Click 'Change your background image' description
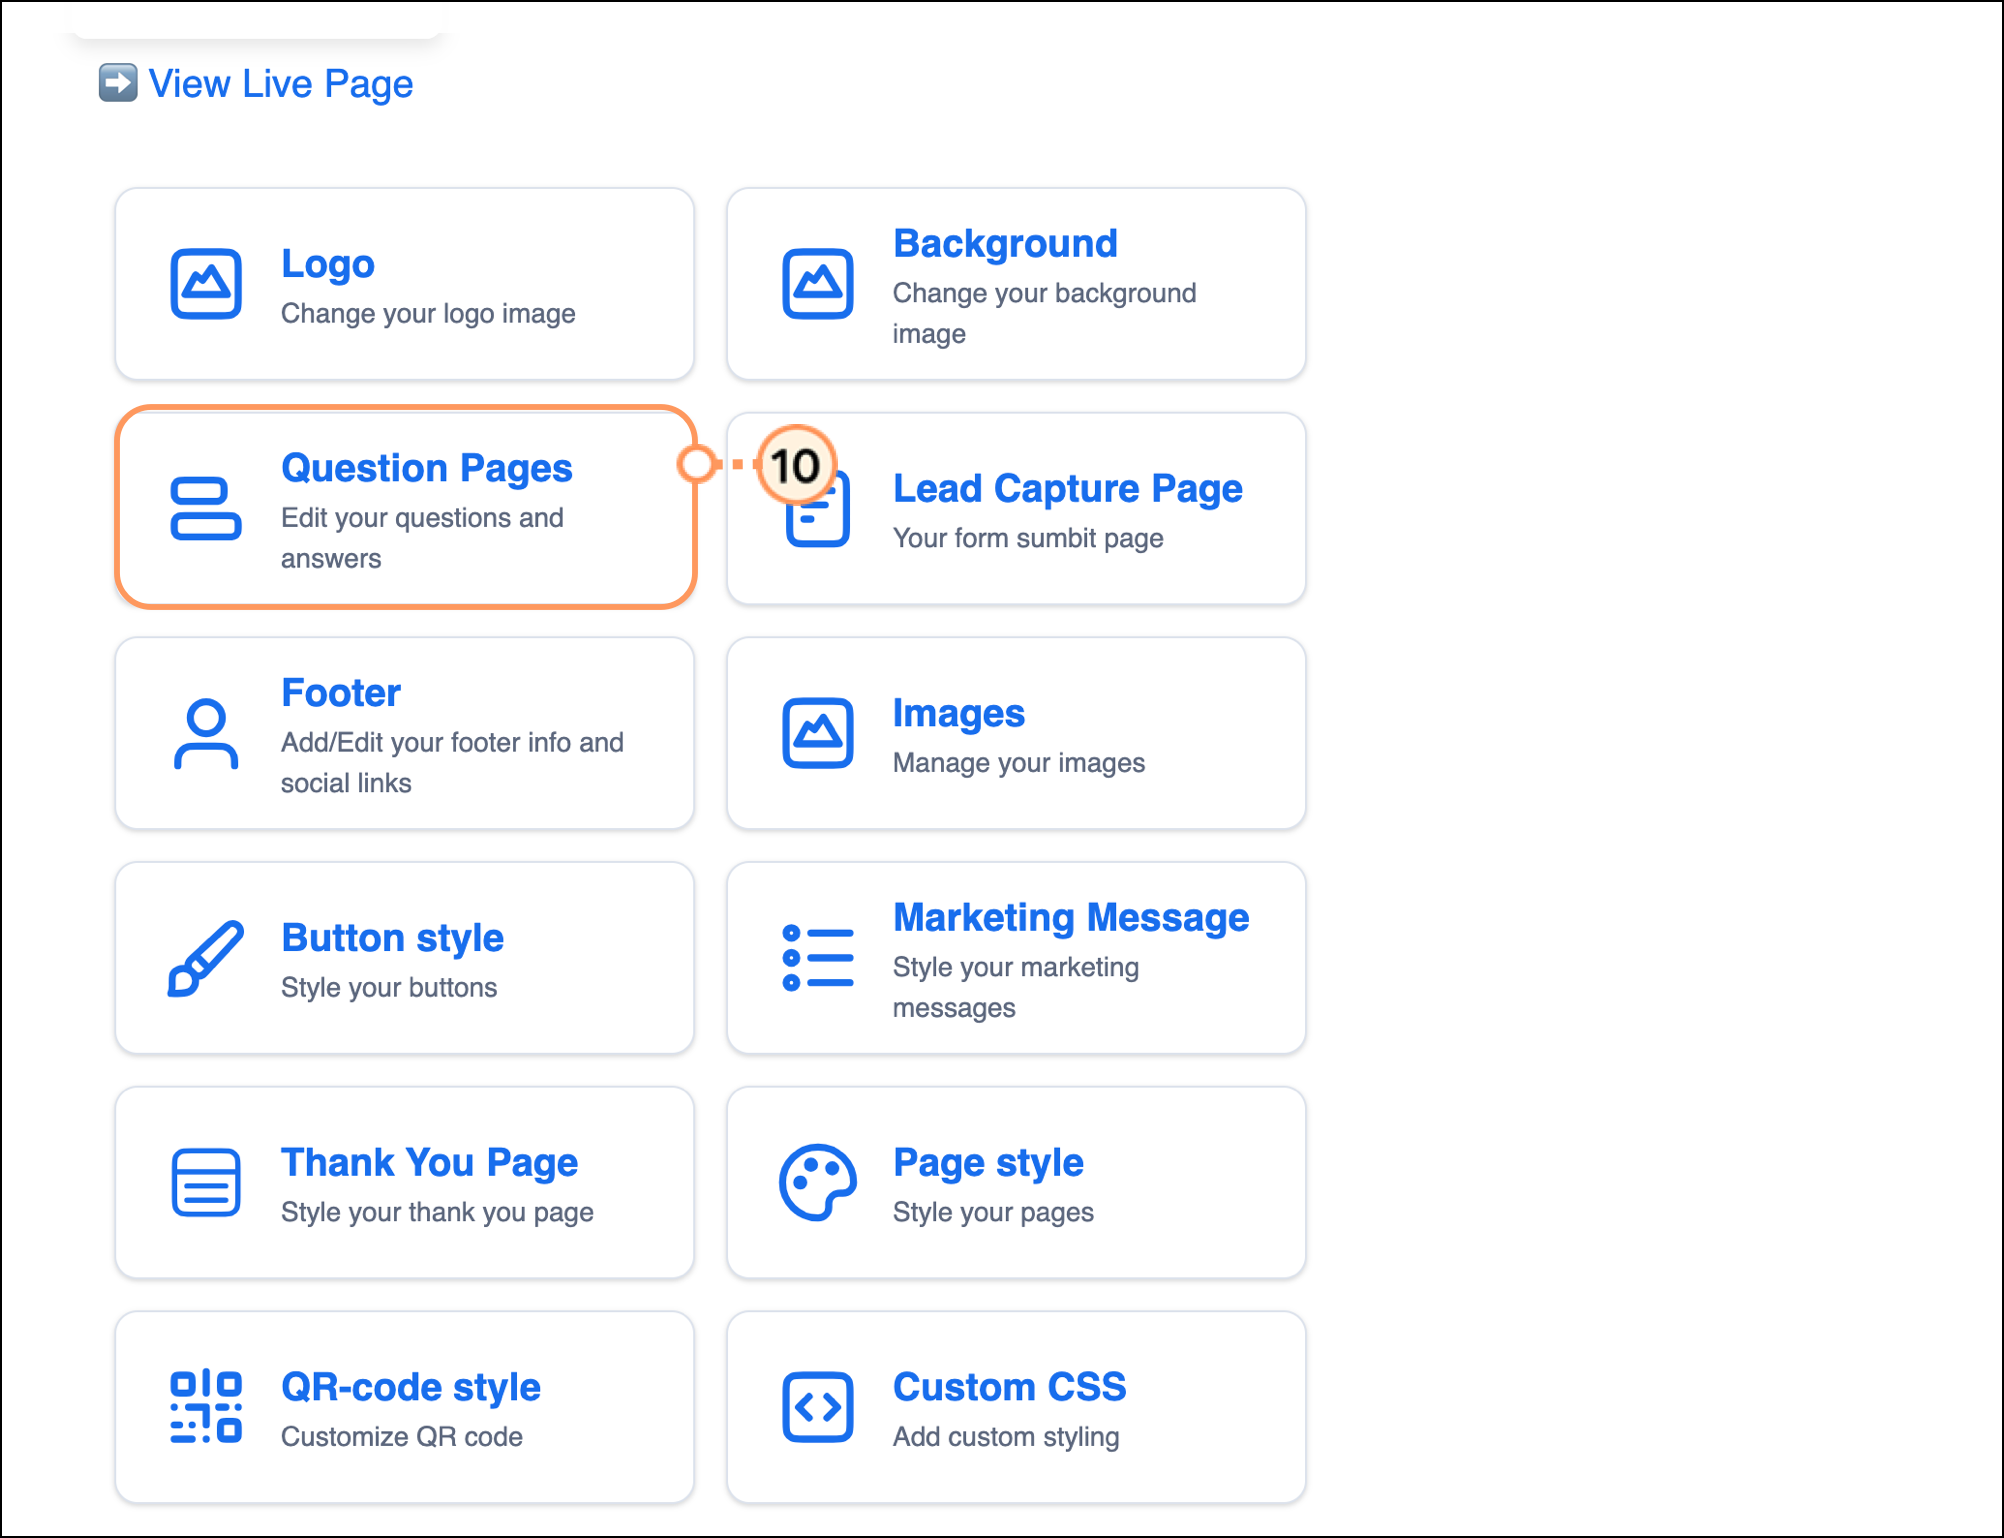The image size is (2004, 1538). (x=1044, y=313)
